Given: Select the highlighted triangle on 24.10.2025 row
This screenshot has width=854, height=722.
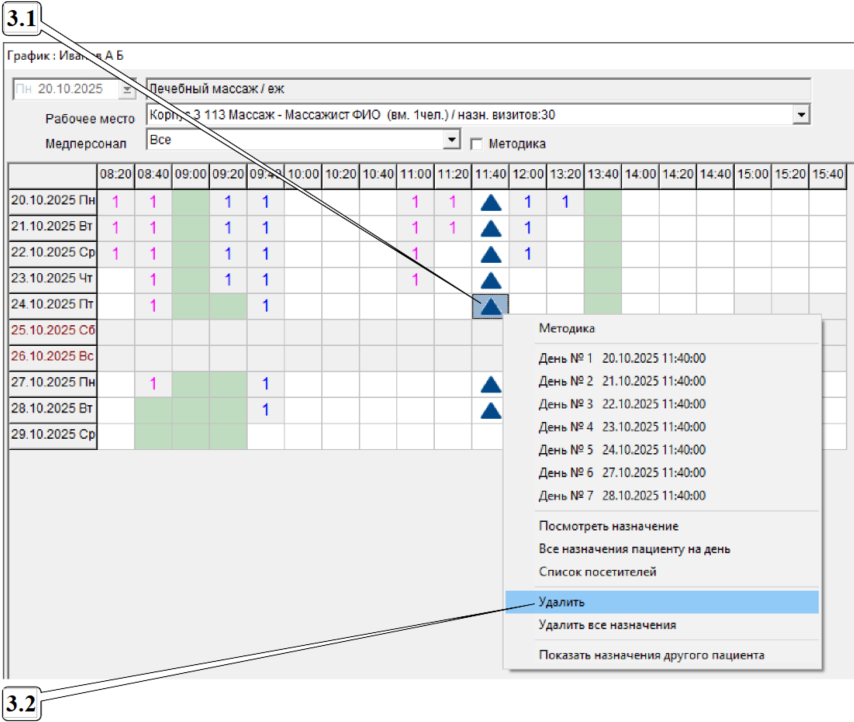Looking at the screenshot, I should click(490, 306).
